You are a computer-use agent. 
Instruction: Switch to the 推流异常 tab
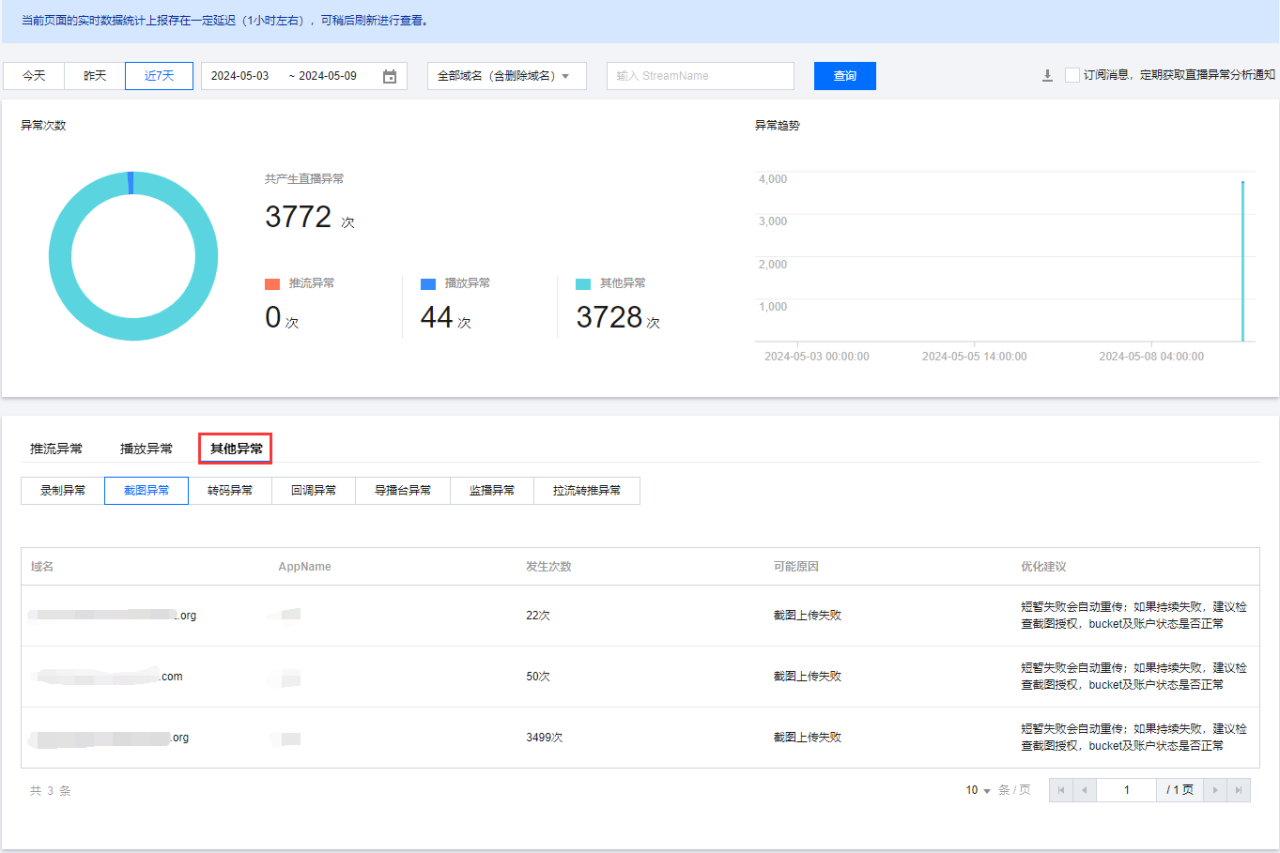point(56,449)
